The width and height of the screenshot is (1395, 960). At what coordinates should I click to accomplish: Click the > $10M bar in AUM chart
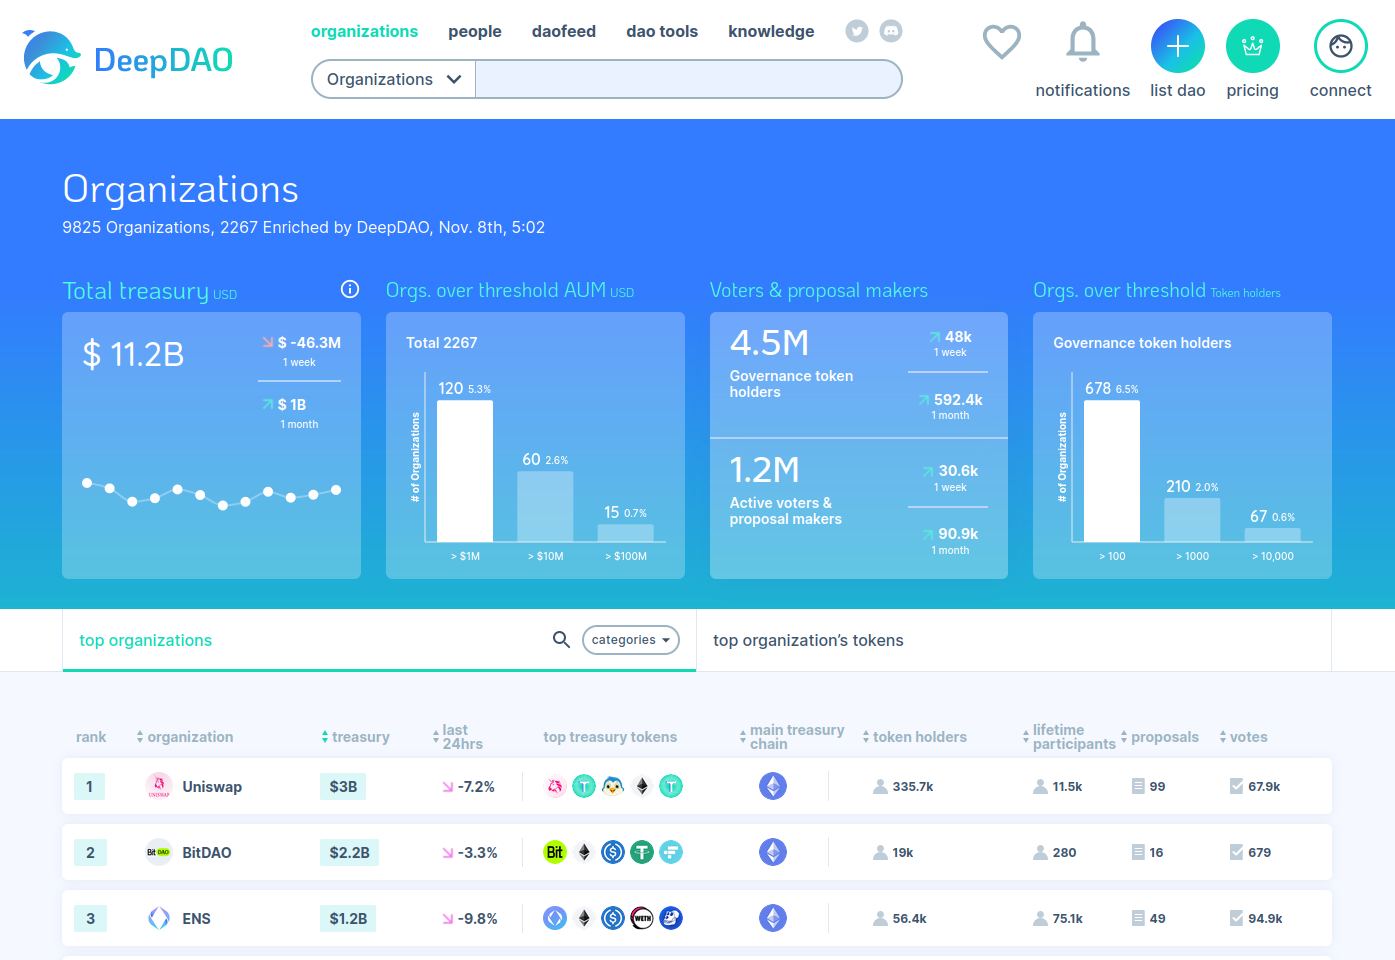pyautogui.click(x=545, y=507)
